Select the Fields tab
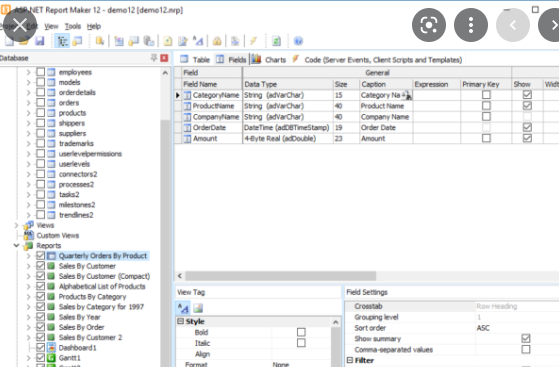The height and width of the screenshot is (367, 559). [x=231, y=60]
